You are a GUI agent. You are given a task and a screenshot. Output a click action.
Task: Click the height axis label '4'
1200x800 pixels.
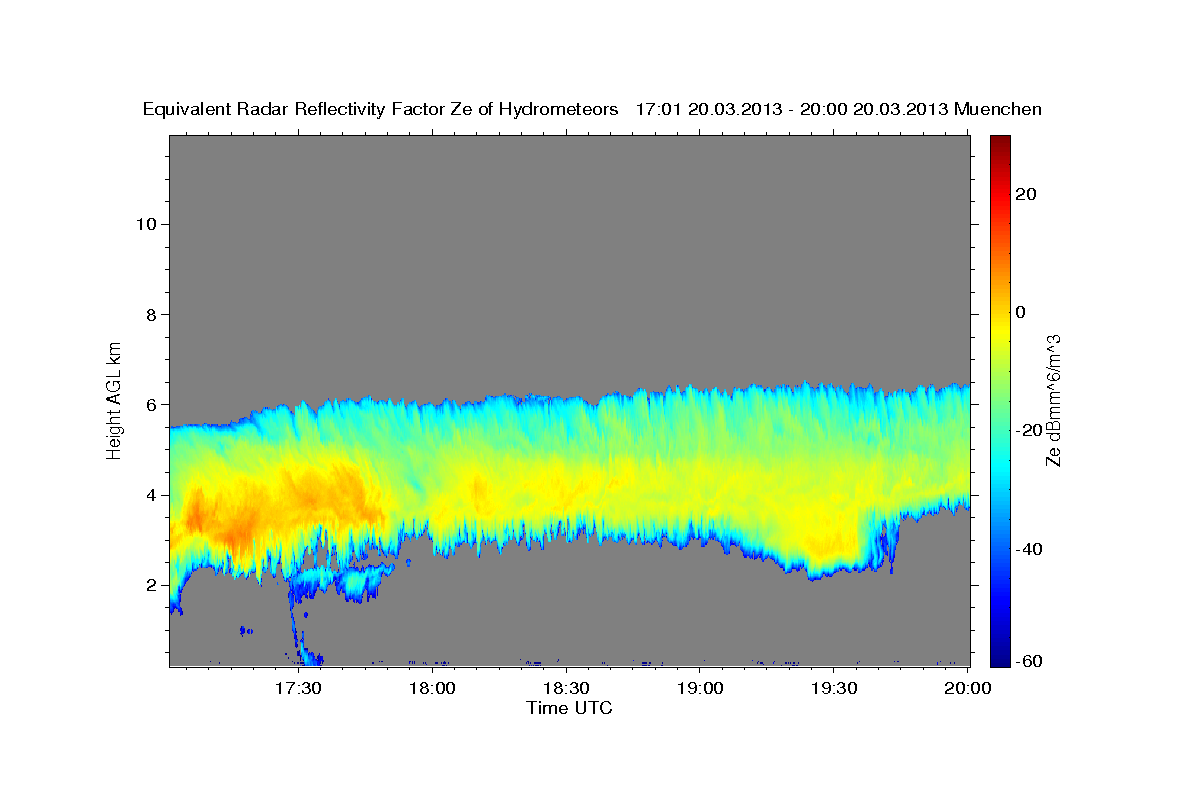pyautogui.click(x=151, y=495)
